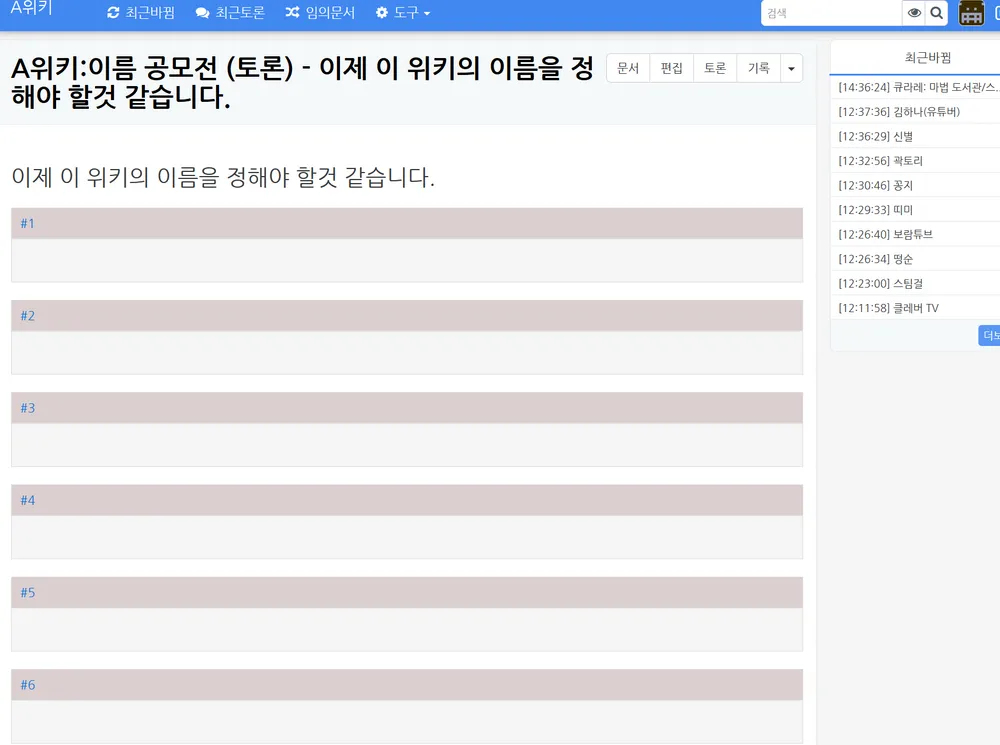Click the 더보기 button below recent changes
The image size is (1000, 745).
[989, 335]
